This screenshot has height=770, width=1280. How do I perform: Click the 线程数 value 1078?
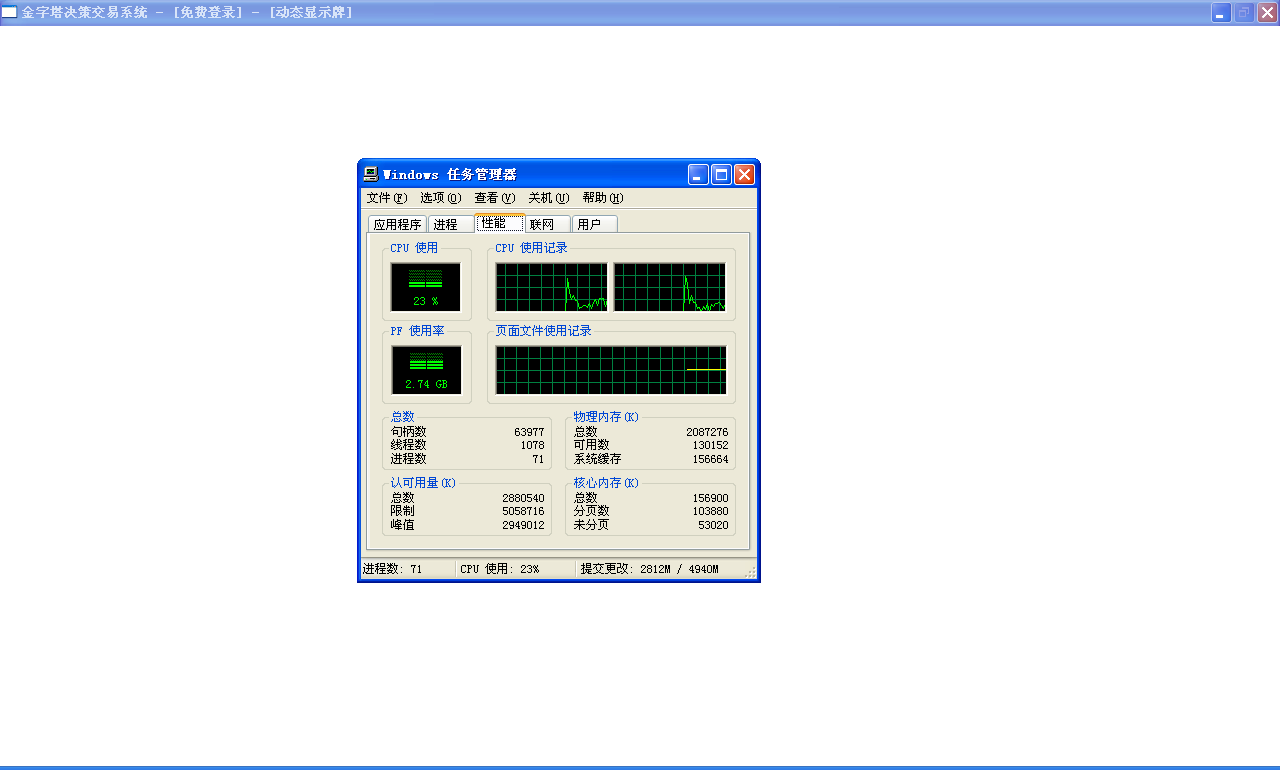click(532, 446)
